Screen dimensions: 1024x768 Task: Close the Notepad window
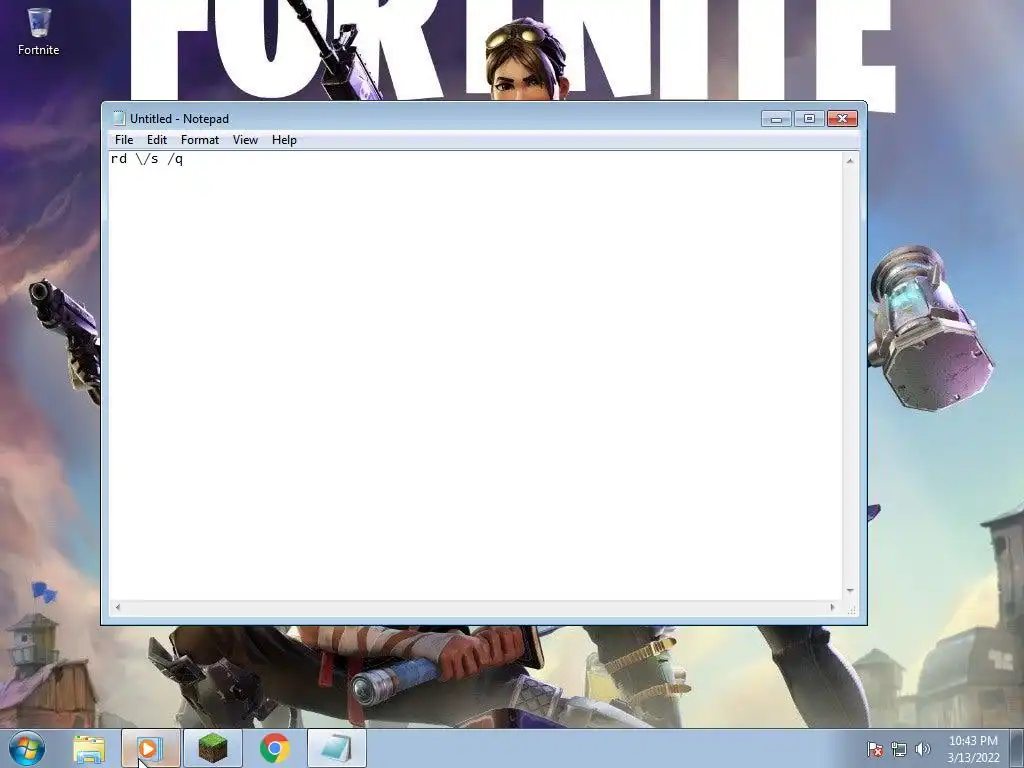(x=842, y=118)
